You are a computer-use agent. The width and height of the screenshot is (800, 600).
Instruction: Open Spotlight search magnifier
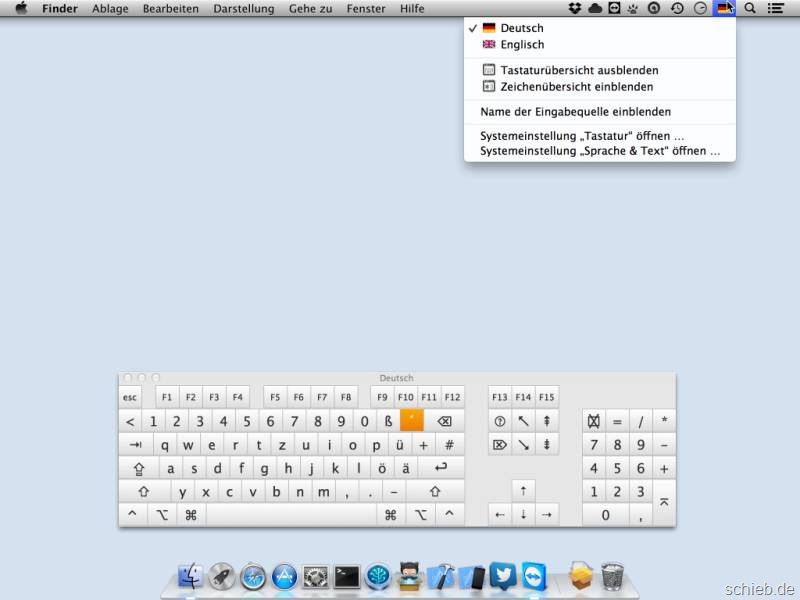click(750, 8)
